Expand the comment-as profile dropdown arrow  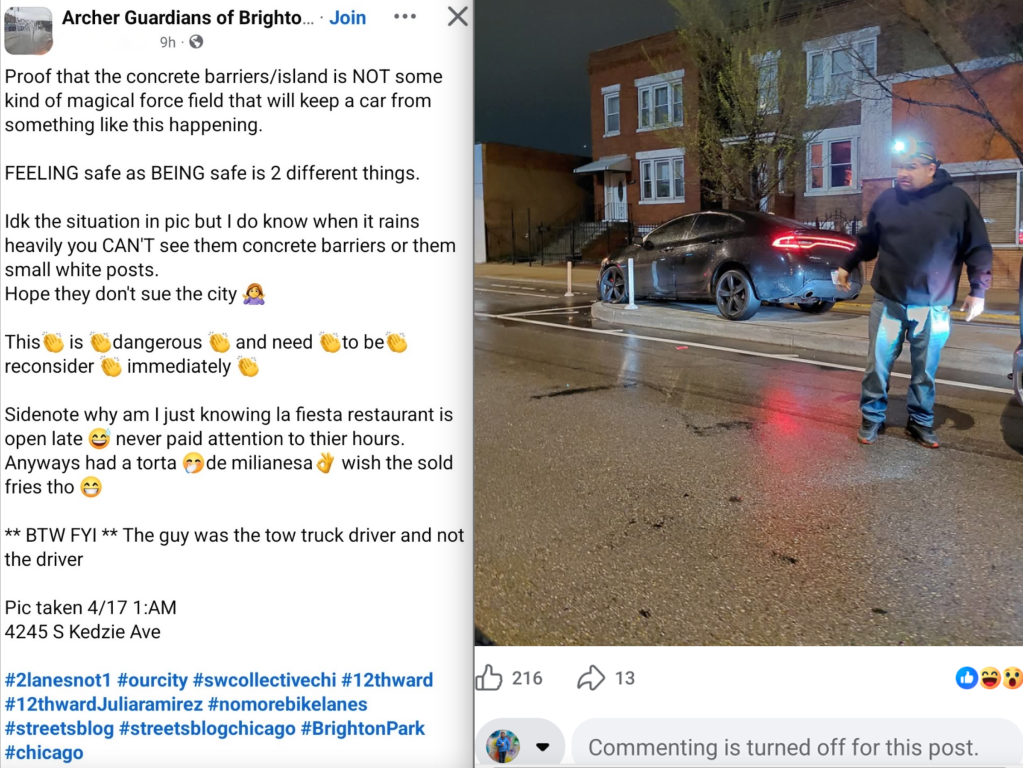point(542,747)
